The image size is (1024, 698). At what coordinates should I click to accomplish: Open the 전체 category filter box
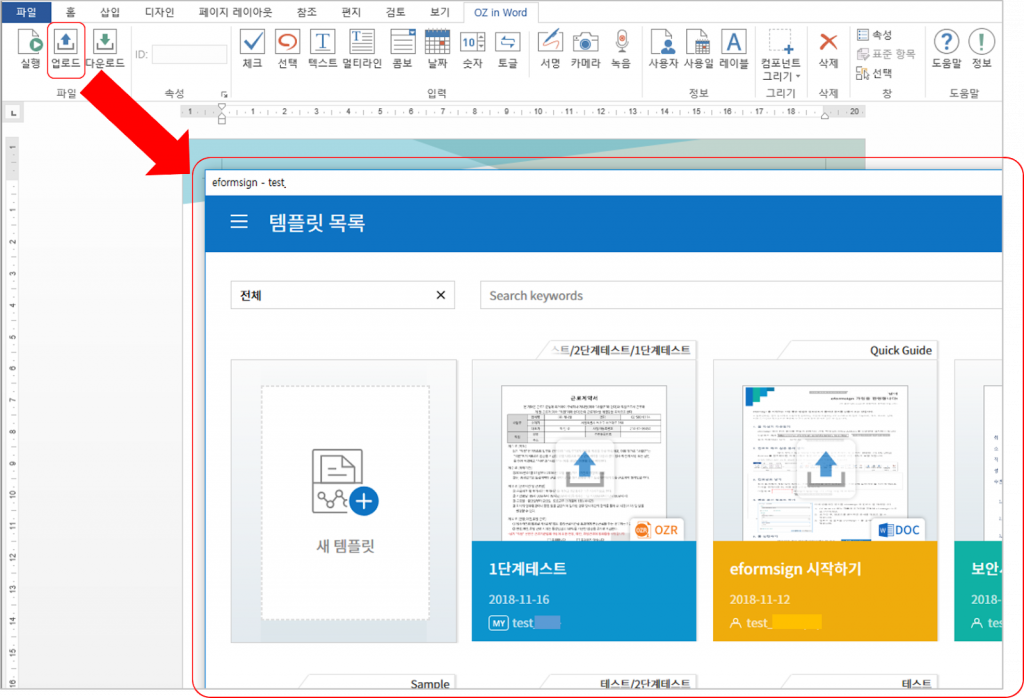pos(342,295)
